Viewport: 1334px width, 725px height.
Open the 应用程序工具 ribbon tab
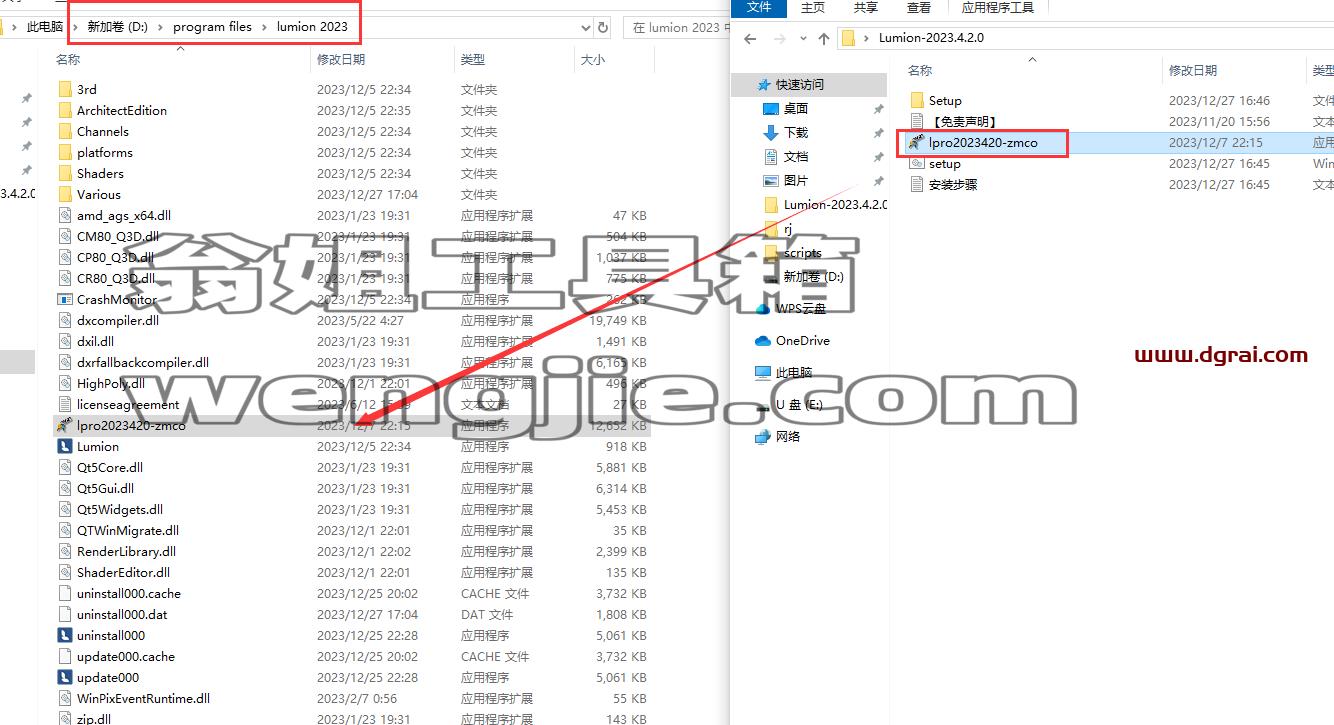coord(998,7)
